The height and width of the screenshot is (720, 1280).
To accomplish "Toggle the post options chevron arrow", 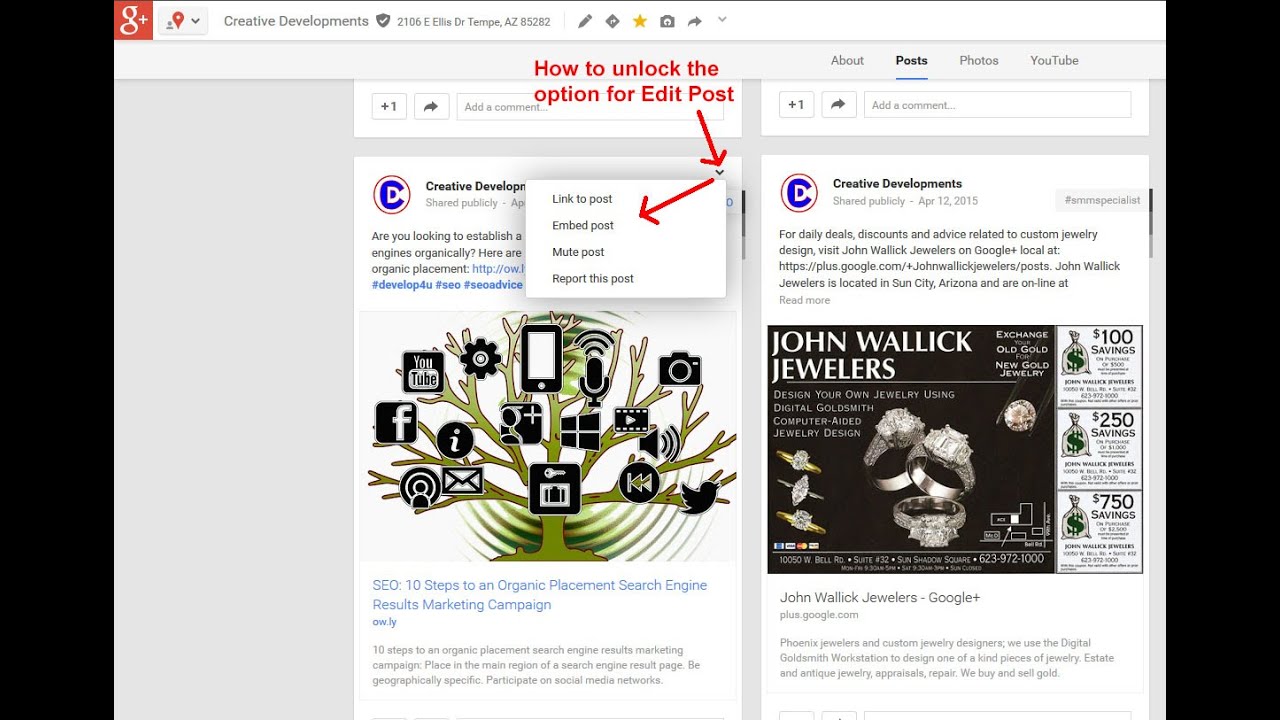I will 720,173.
